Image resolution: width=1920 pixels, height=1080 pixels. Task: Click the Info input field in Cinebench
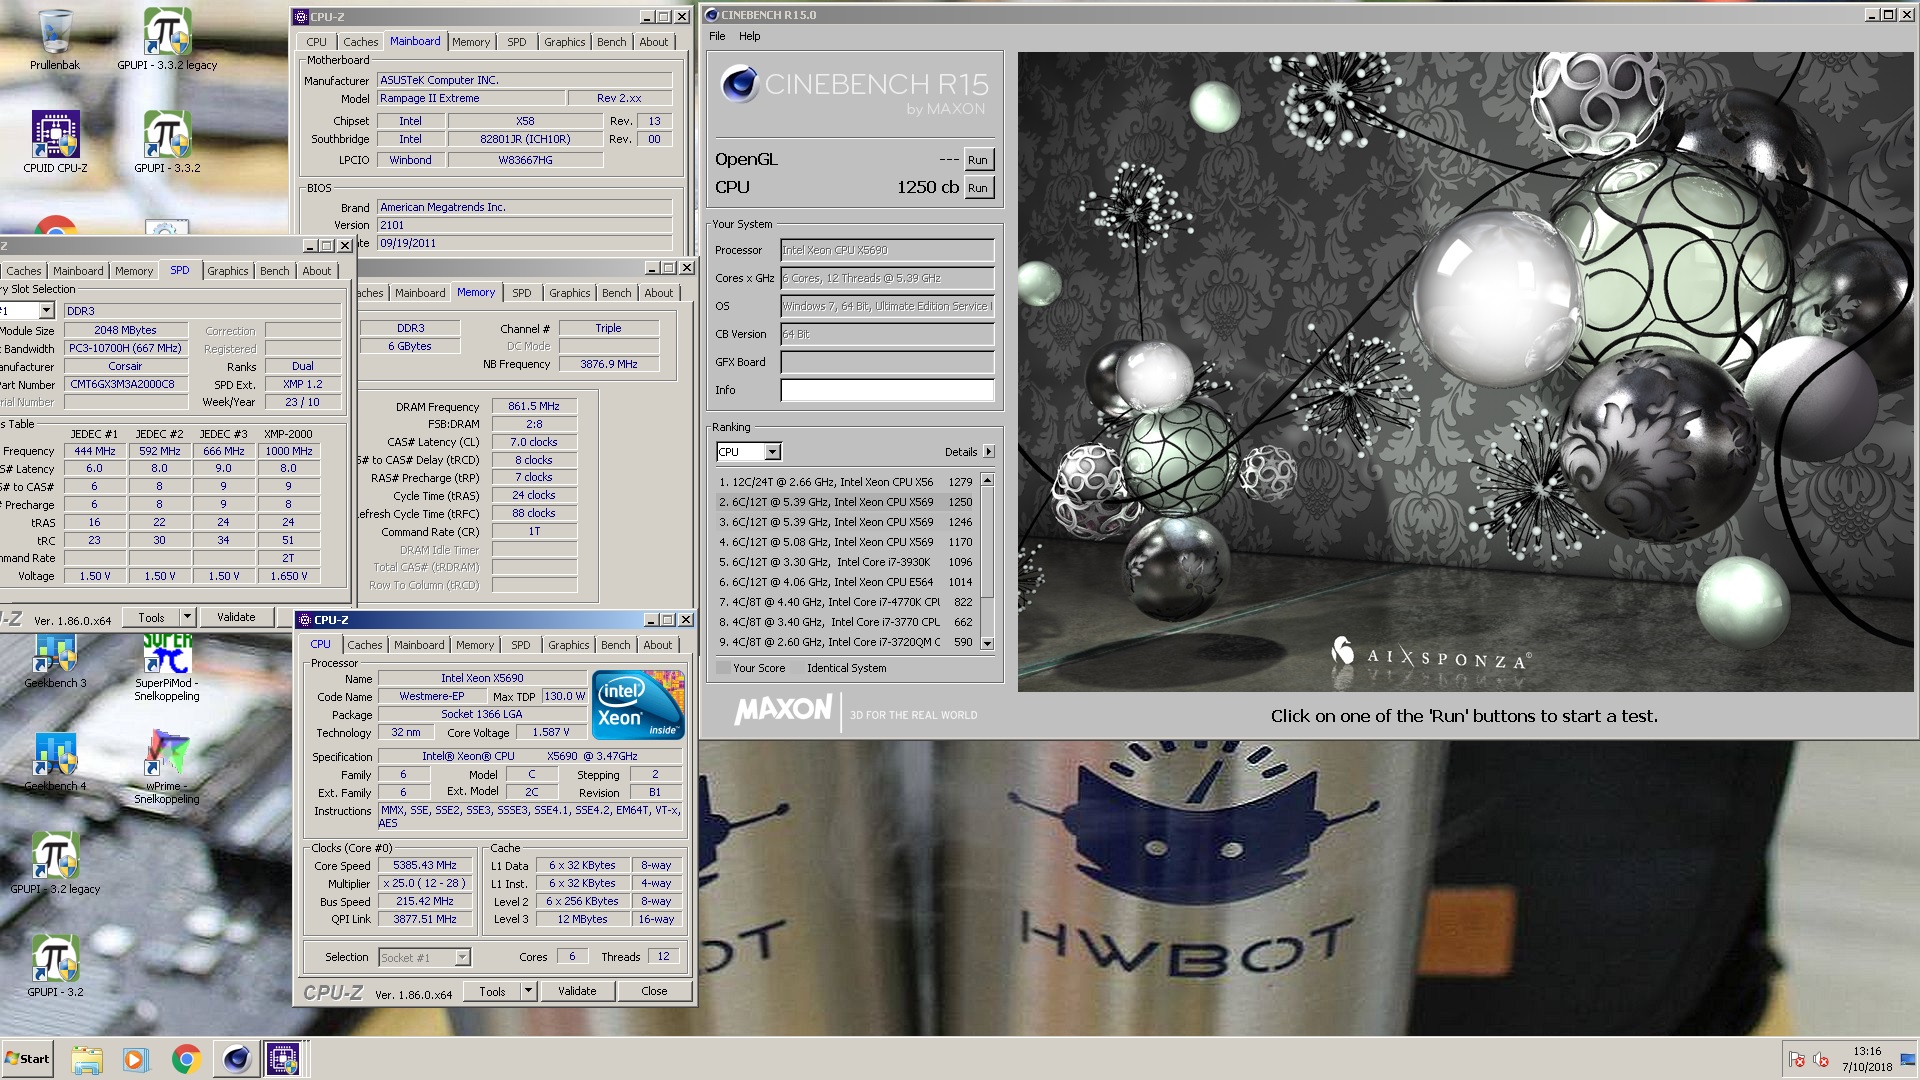coord(887,390)
